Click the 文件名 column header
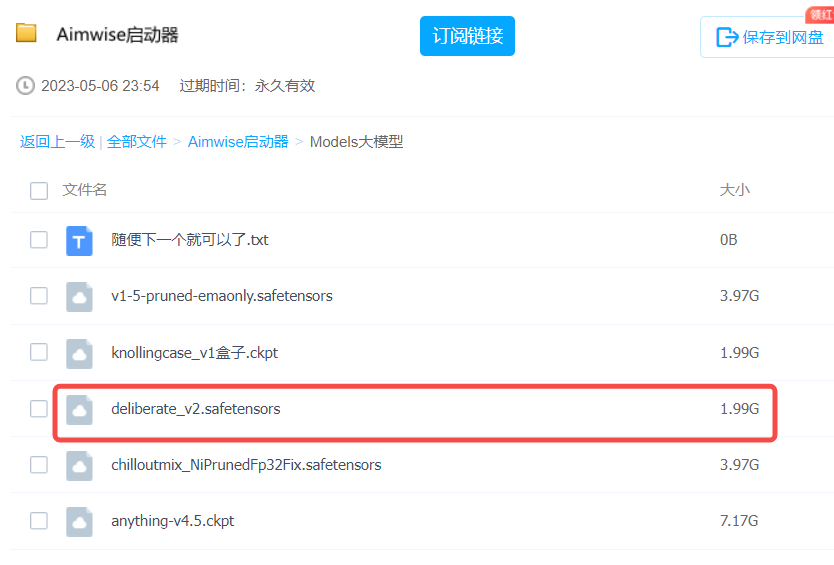834x565 pixels. pyautogui.click(x=85, y=190)
